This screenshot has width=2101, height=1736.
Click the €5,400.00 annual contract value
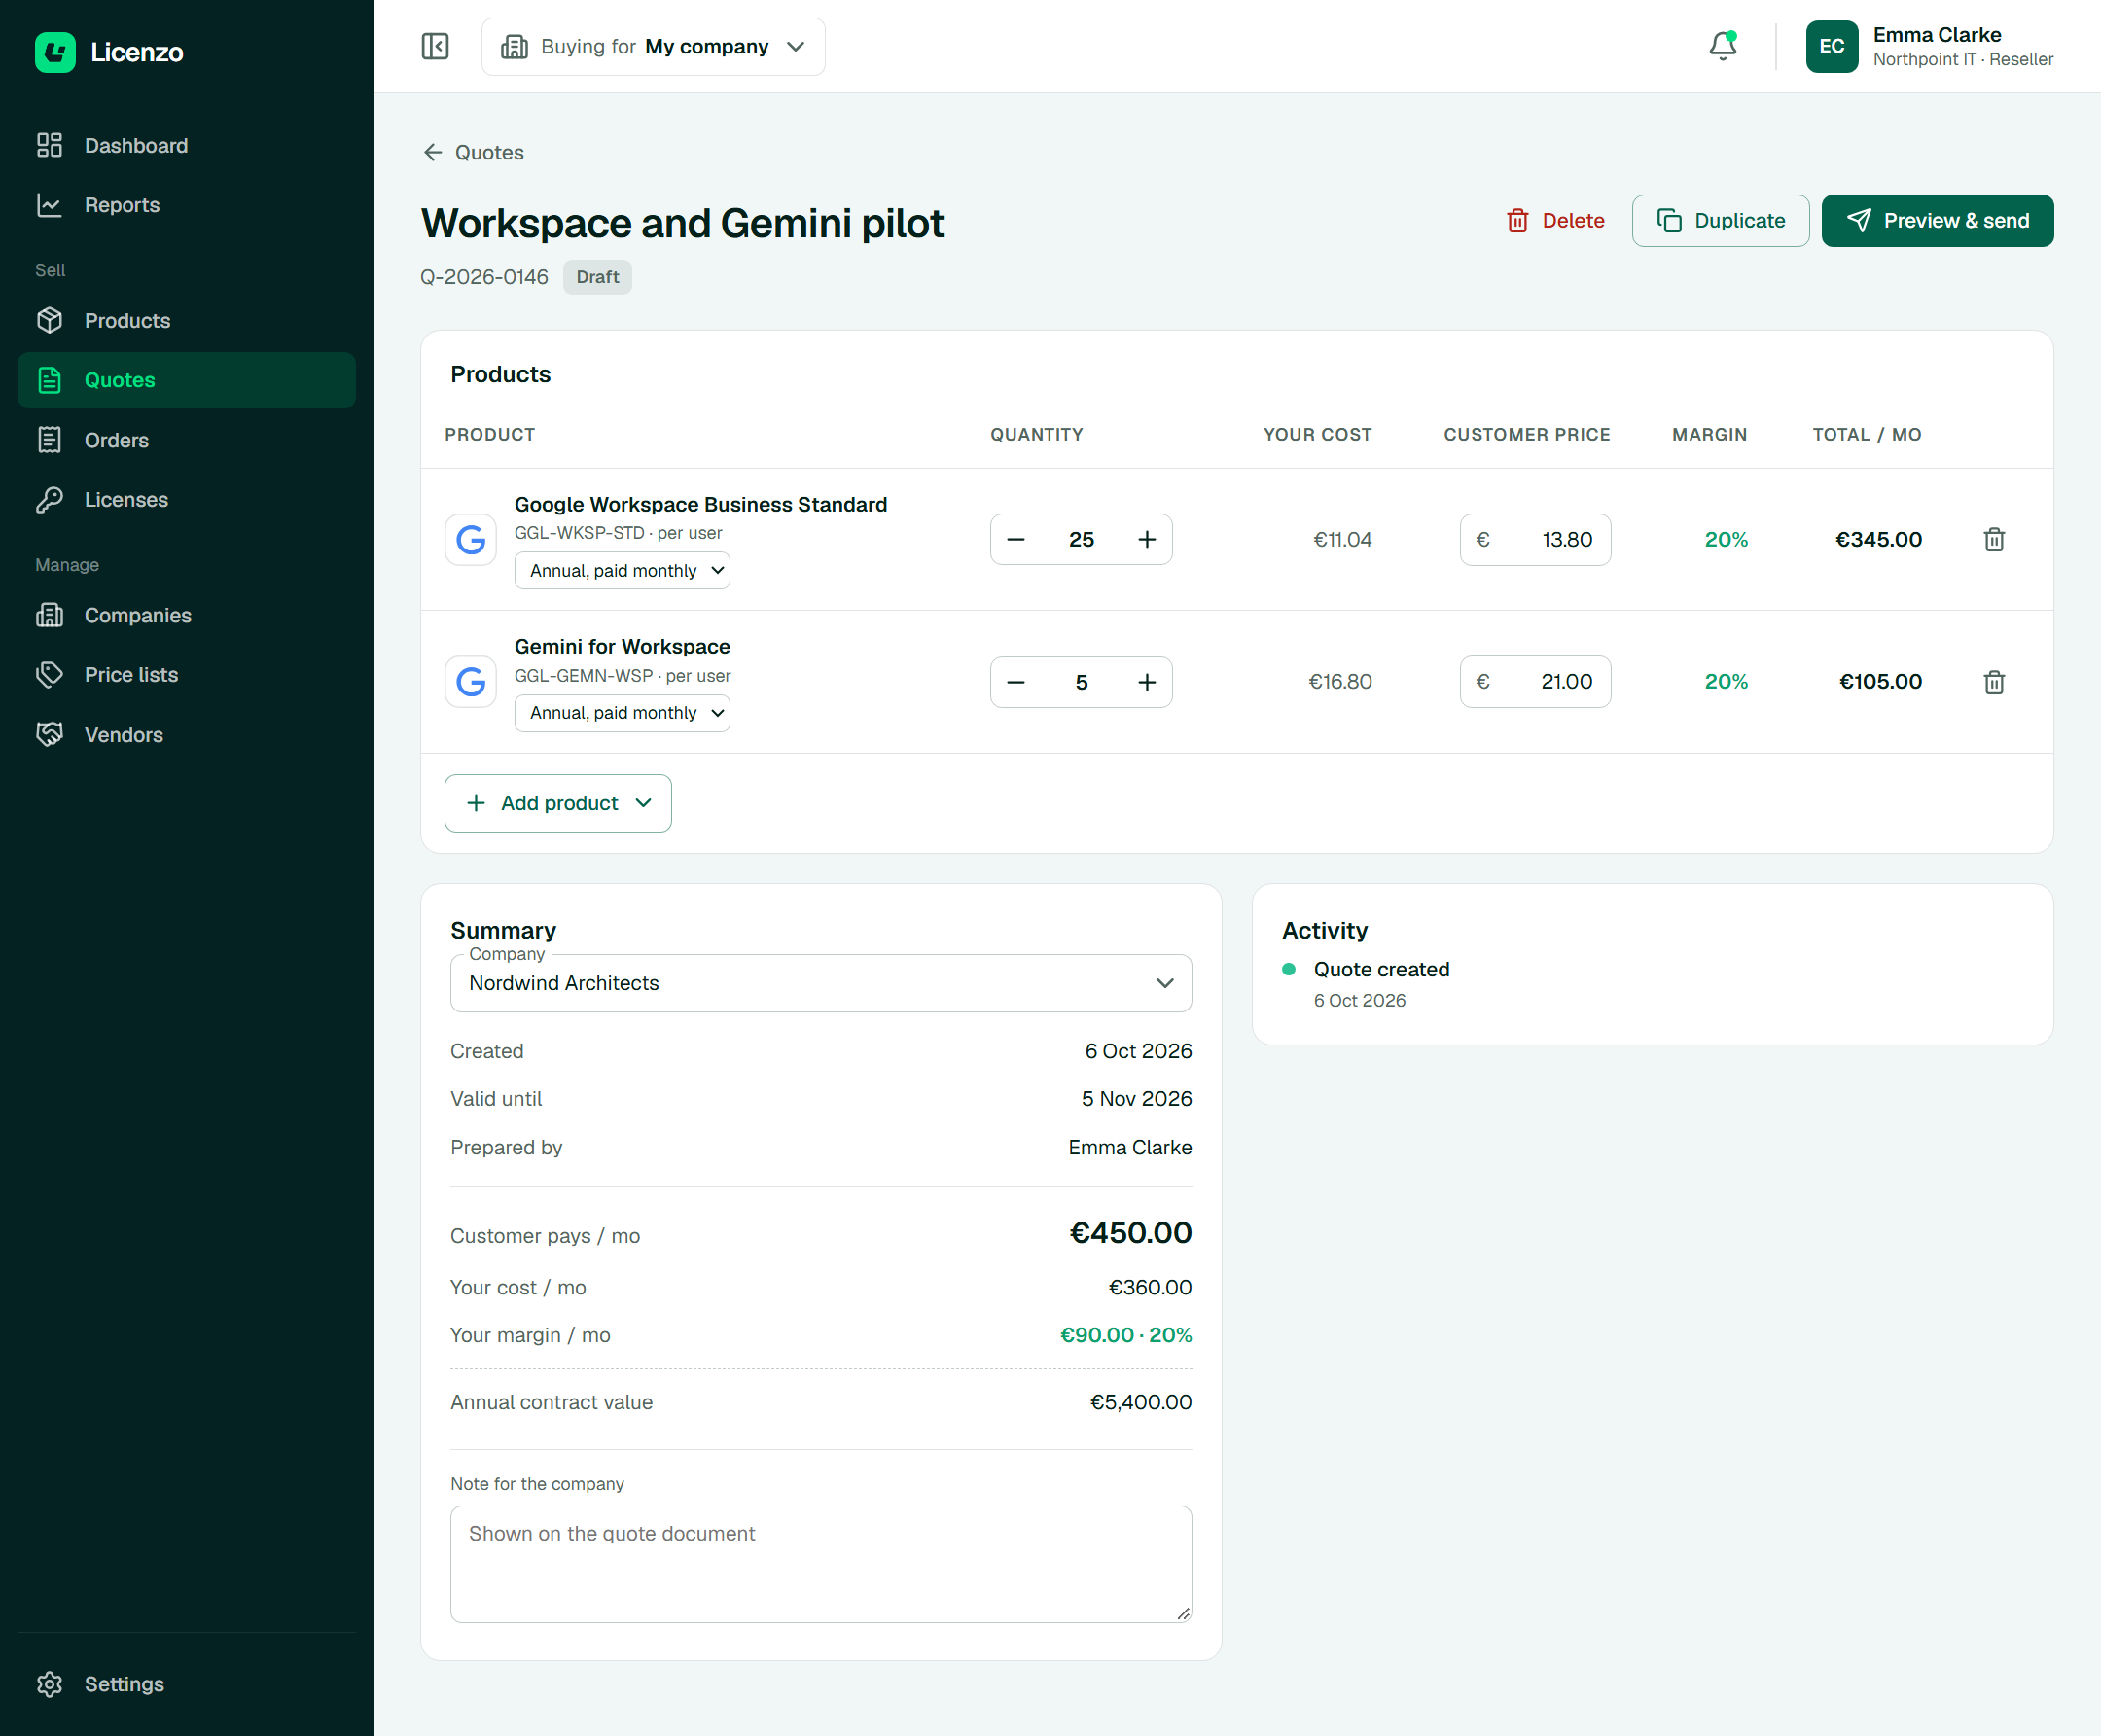[x=1140, y=1402]
